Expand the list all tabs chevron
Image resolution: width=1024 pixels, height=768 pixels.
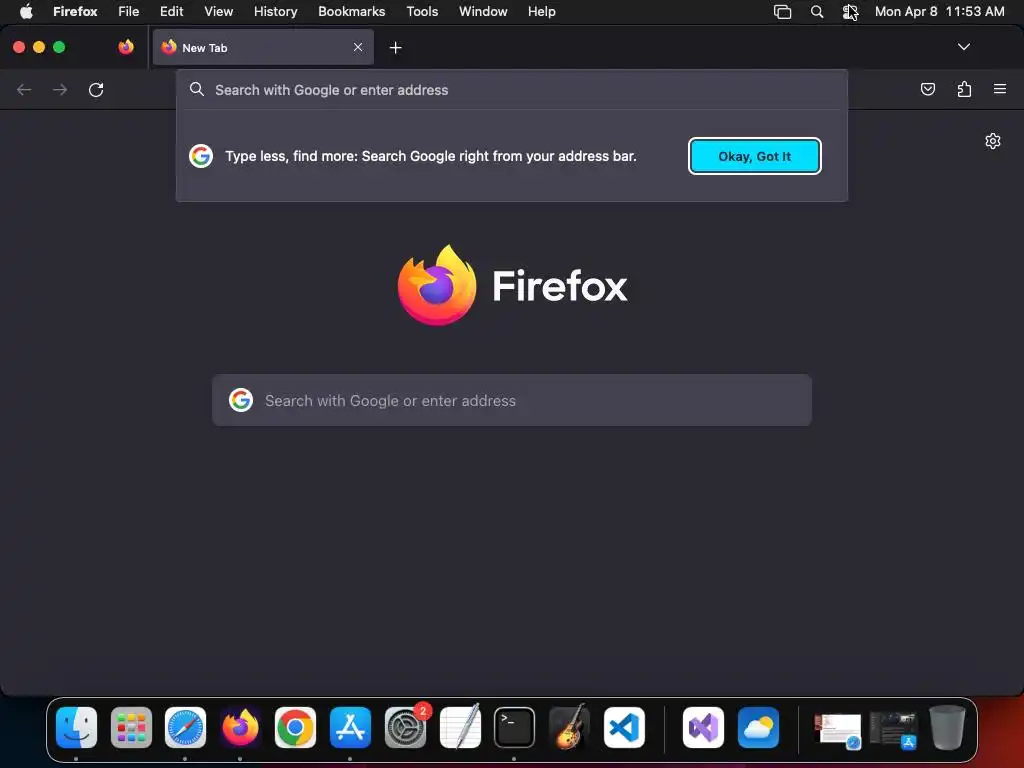coord(963,47)
